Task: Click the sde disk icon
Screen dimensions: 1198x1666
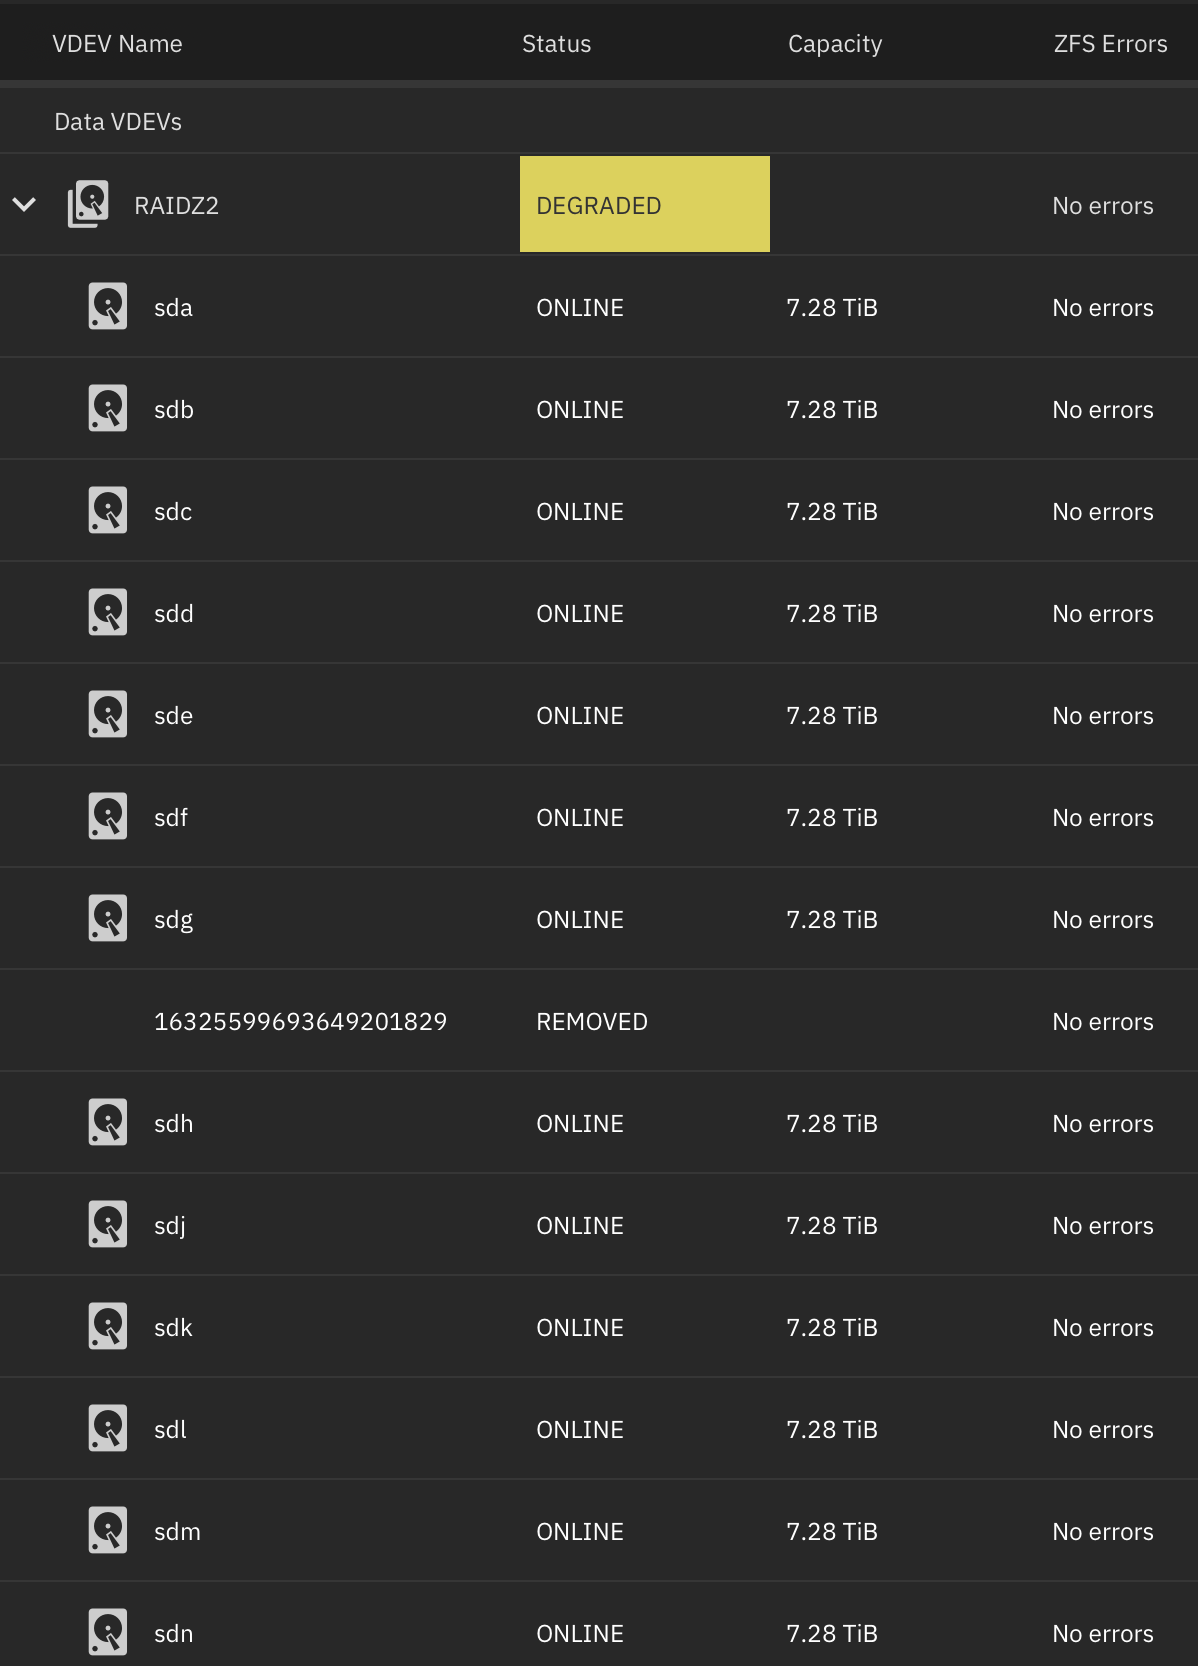Action: (108, 715)
